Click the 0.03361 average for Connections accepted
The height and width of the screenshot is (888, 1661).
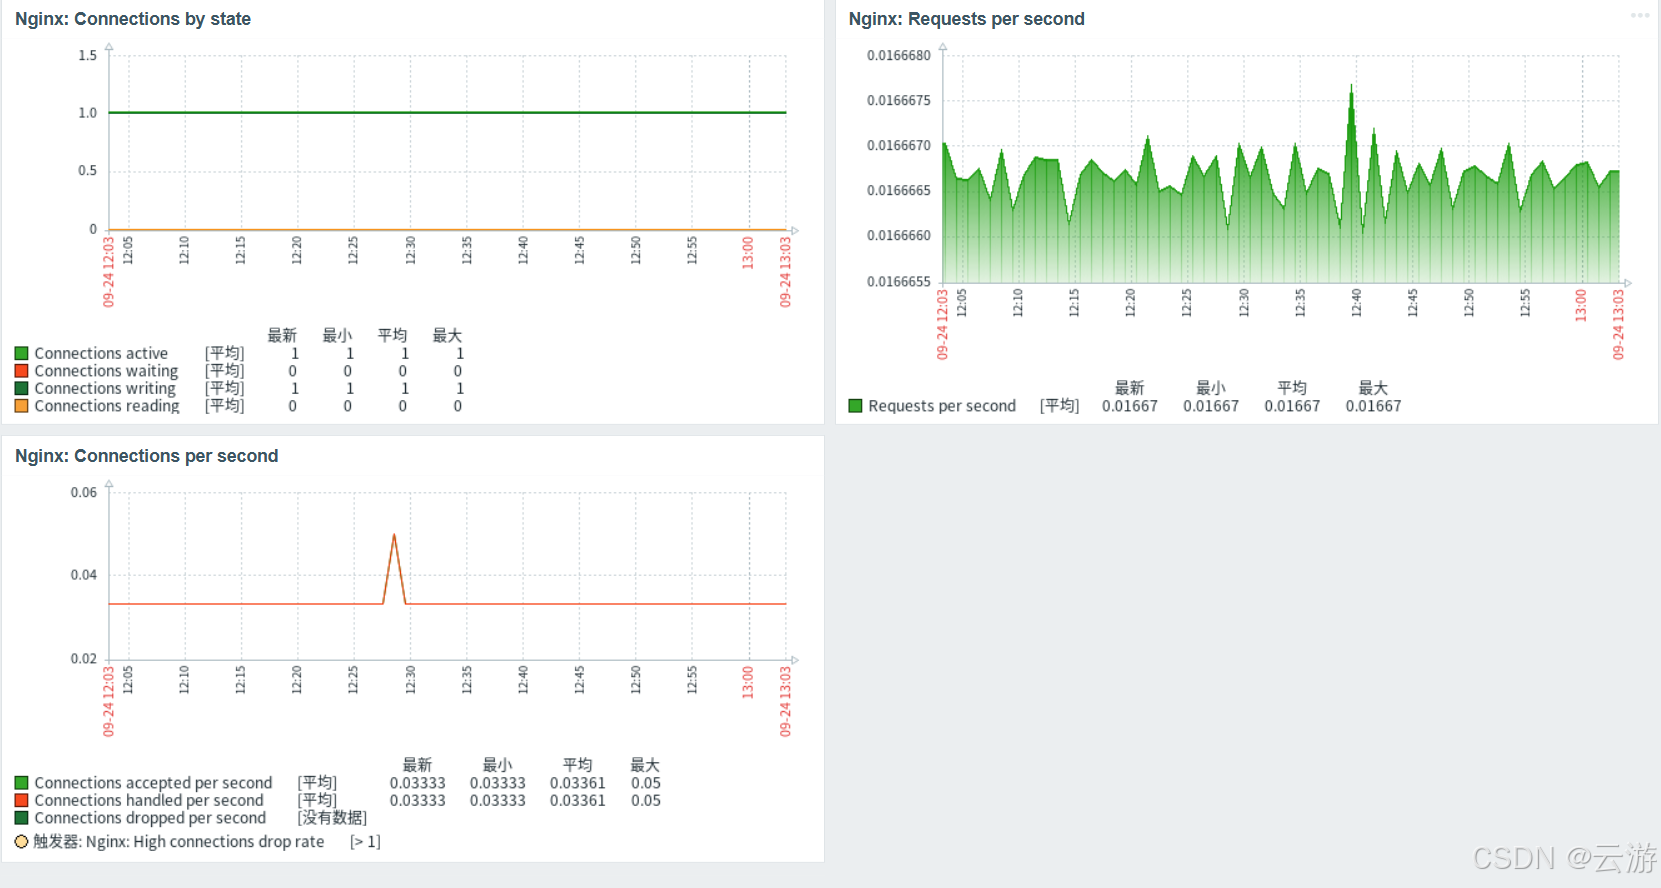pyautogui.click(x=577, y=783)
